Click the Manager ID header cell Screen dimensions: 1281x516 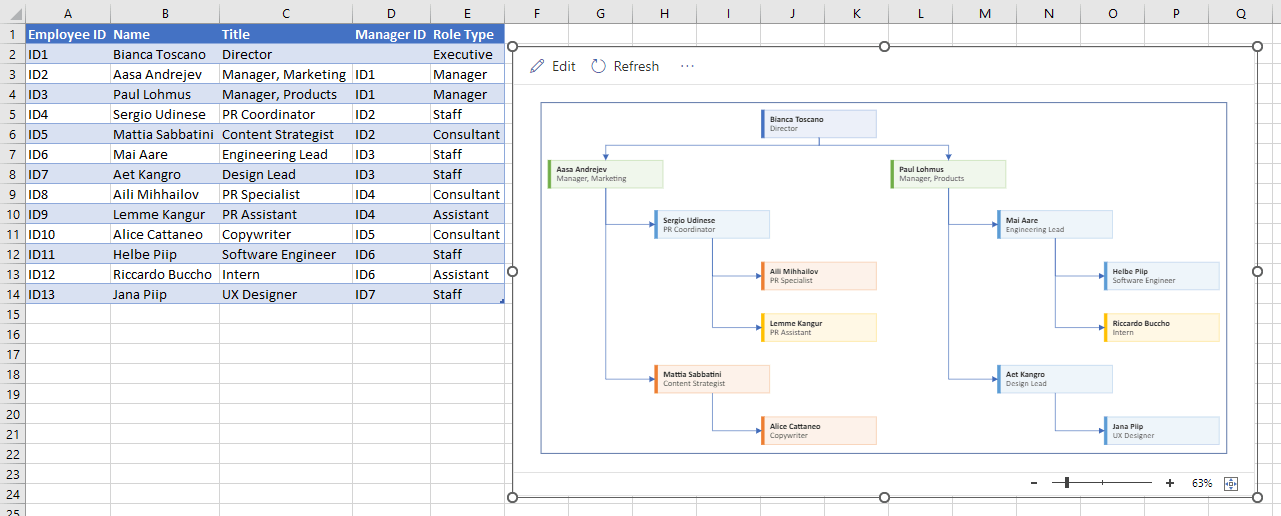[391, 34]
